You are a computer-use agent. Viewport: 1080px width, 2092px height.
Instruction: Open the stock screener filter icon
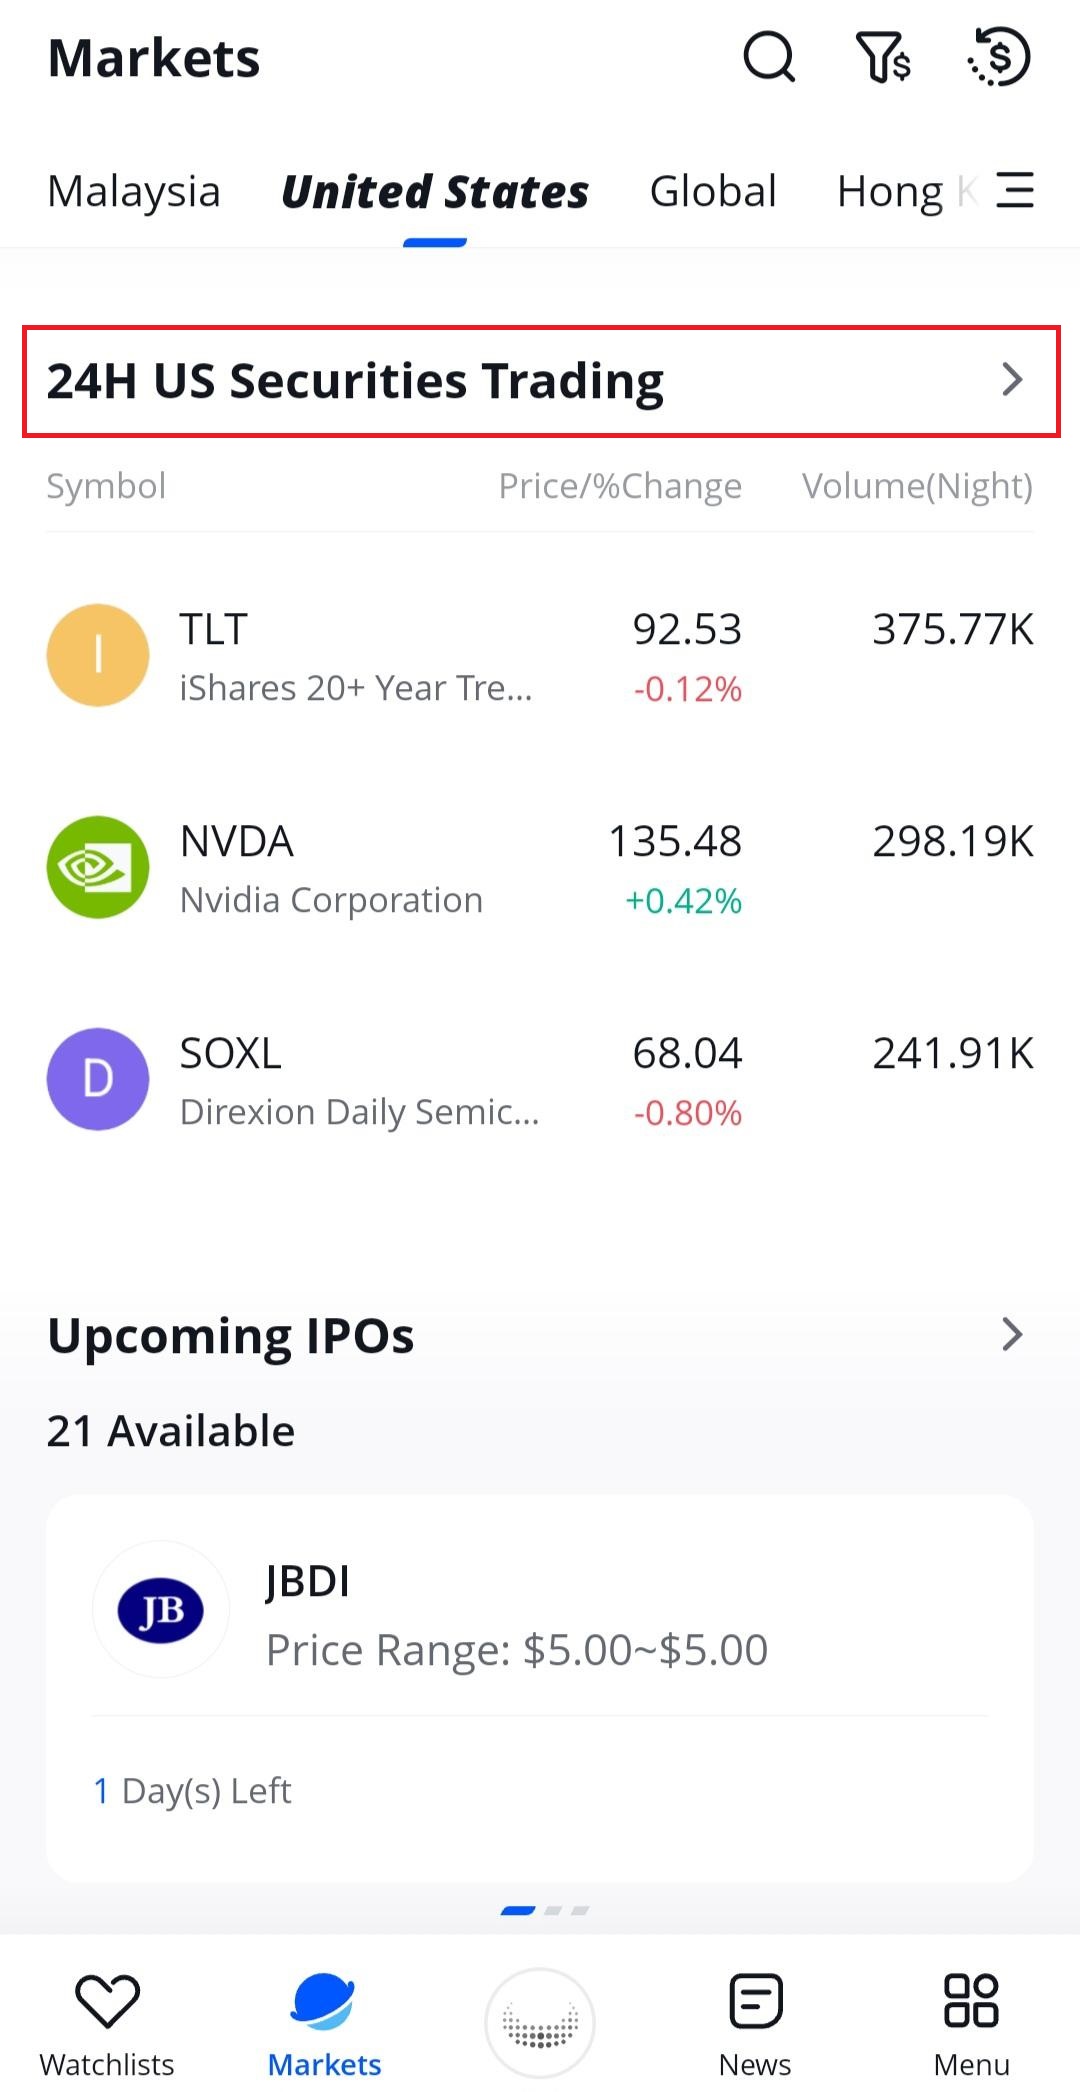coord(883,57)
